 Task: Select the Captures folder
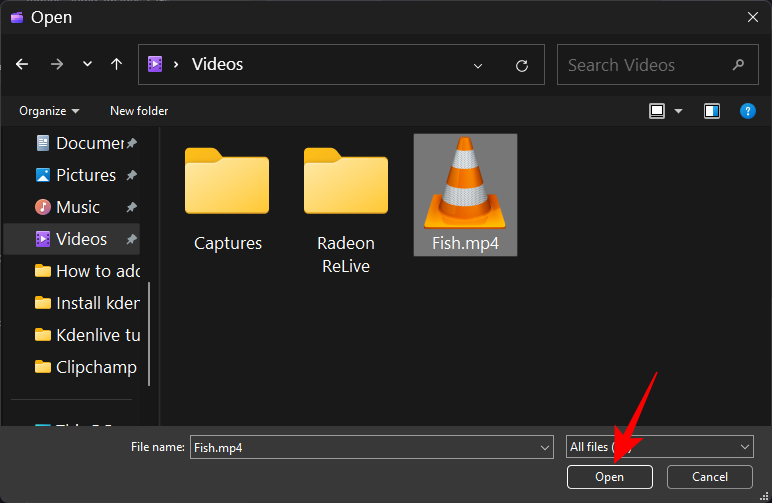point(227,200)
